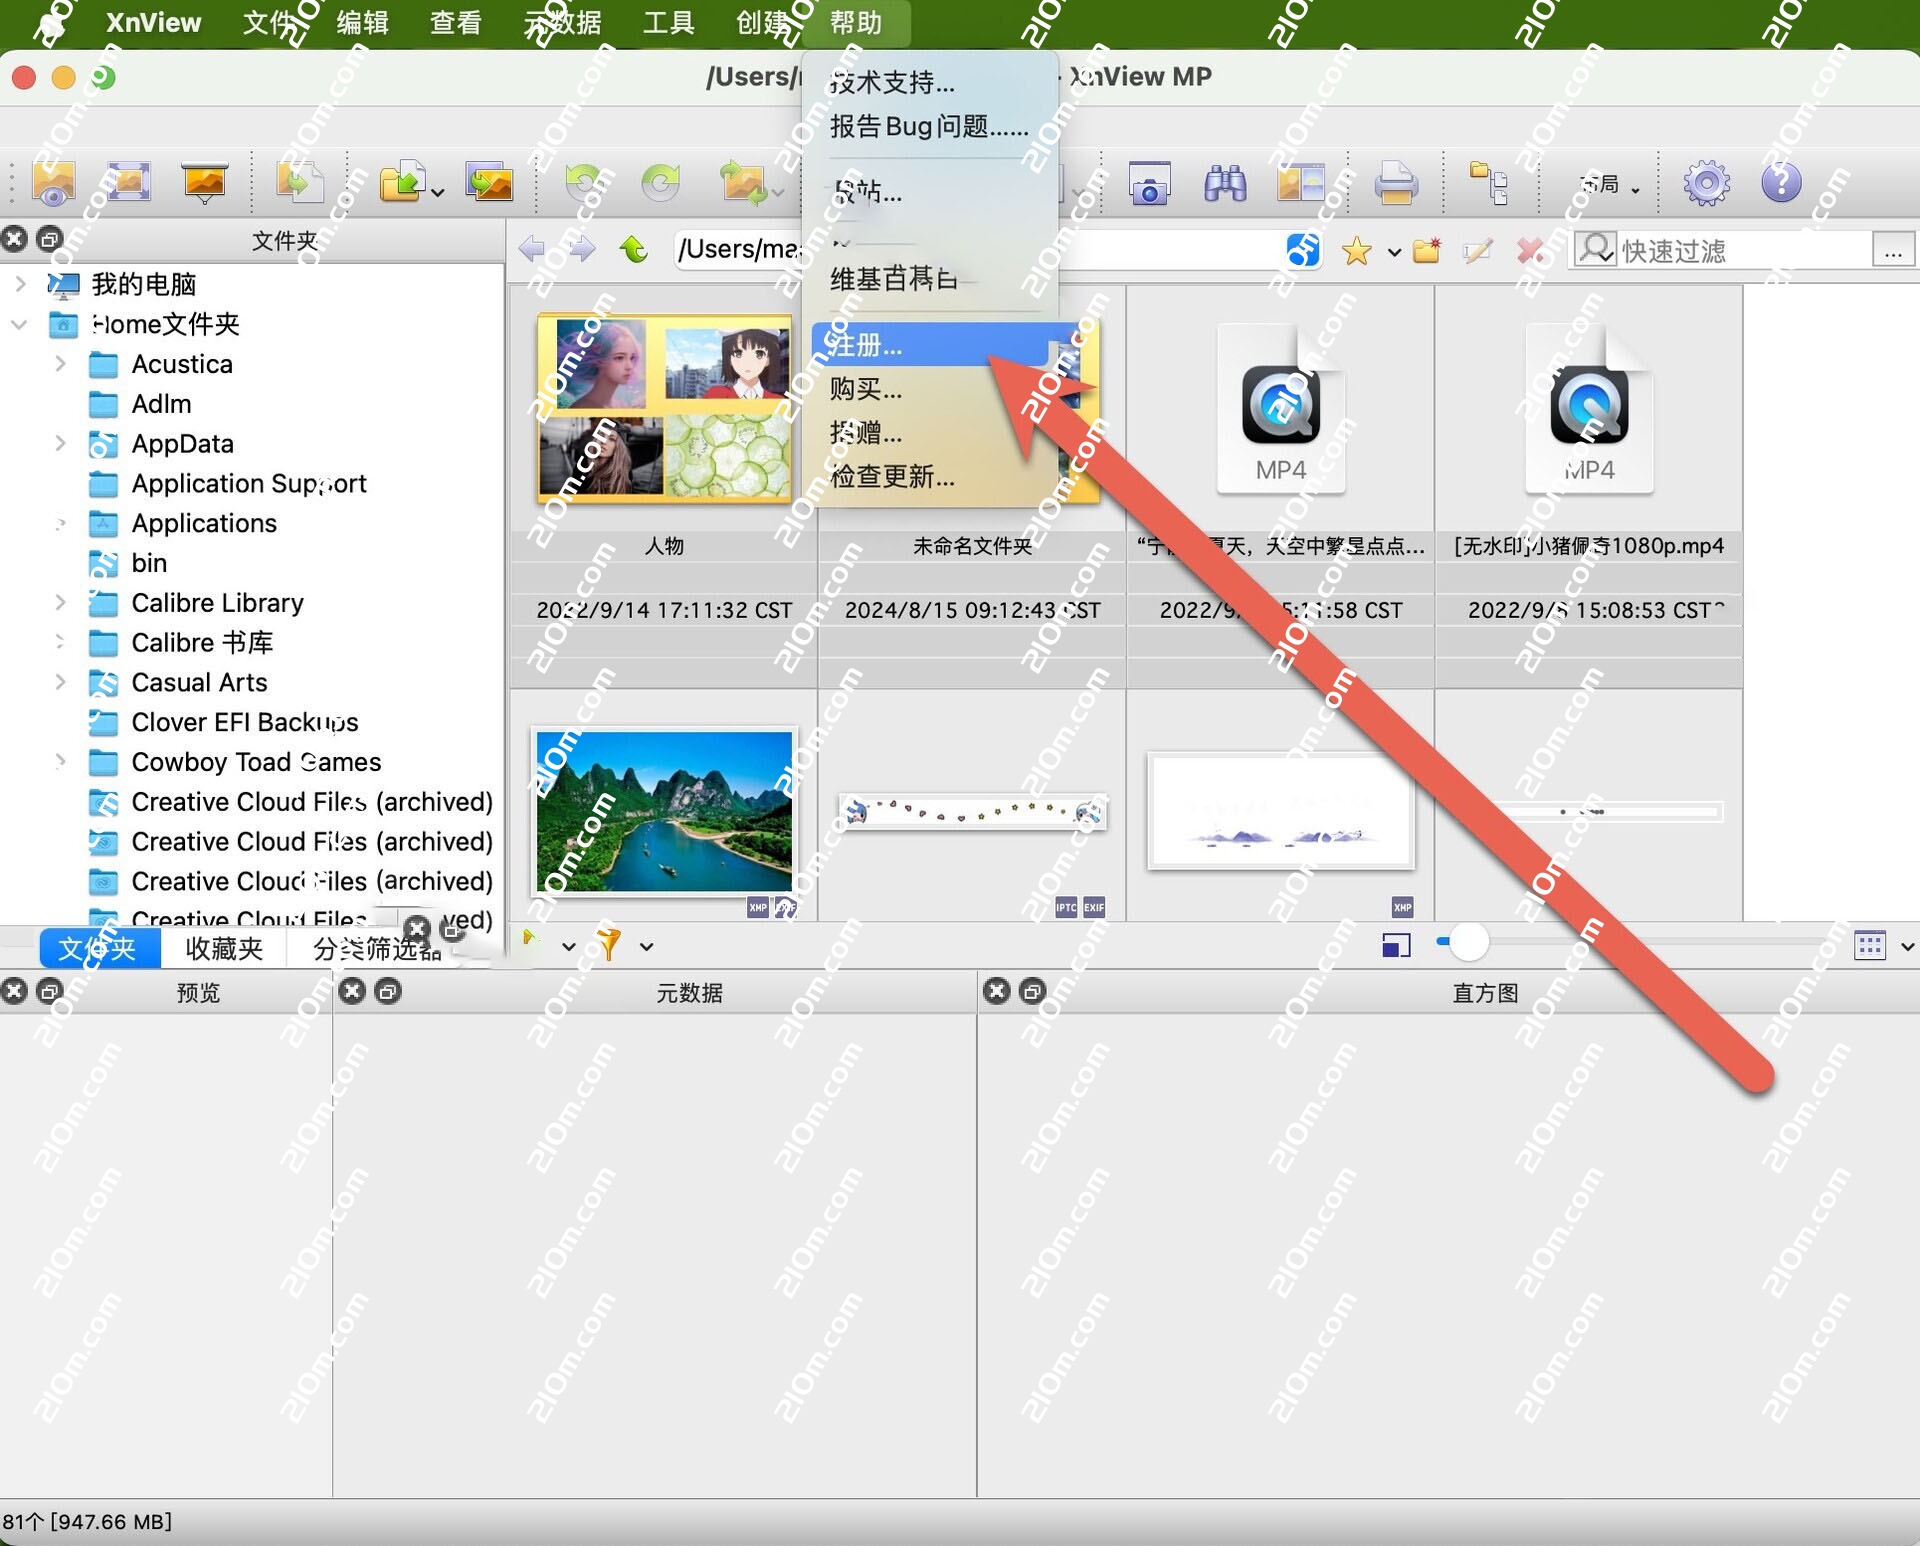Open settings with the gear icon

coord(1705,183)
